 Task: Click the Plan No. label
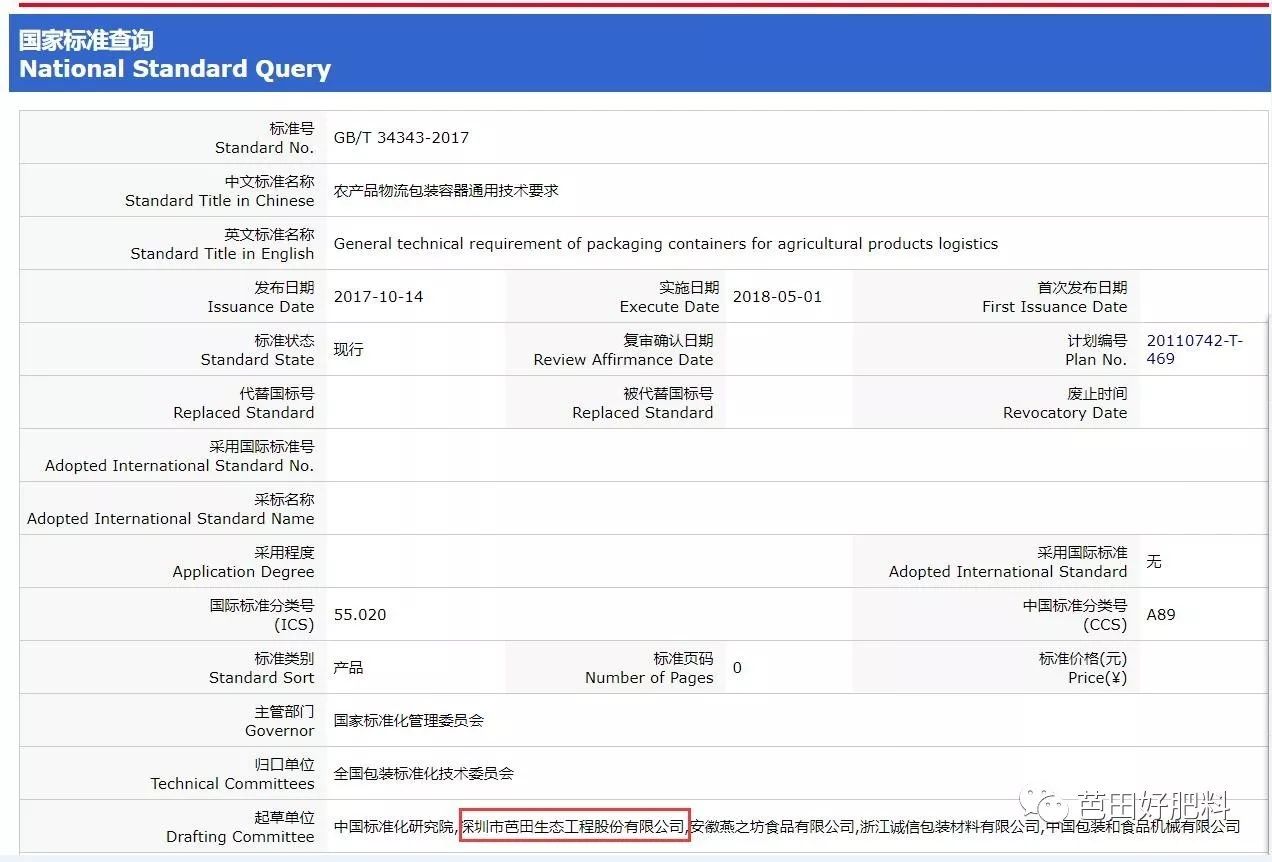tap(1096, 350)
